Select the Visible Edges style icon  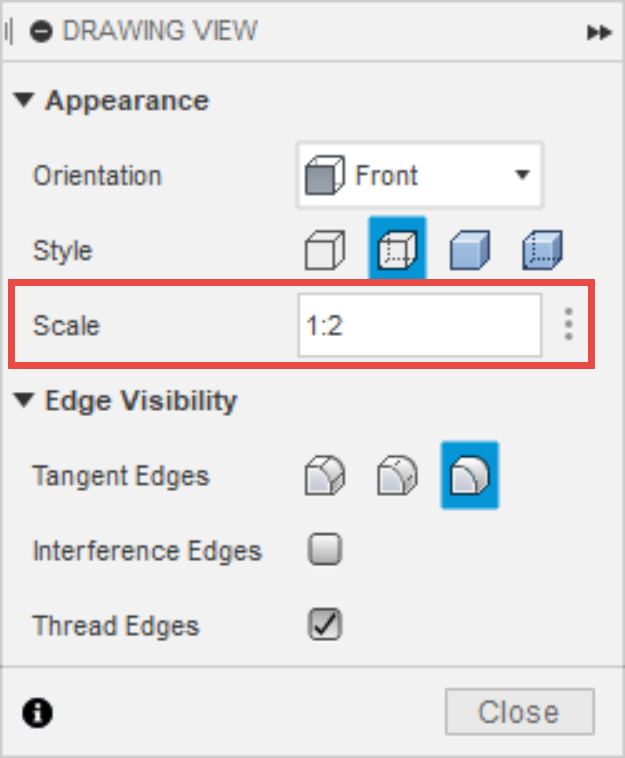tap(324, 249)
